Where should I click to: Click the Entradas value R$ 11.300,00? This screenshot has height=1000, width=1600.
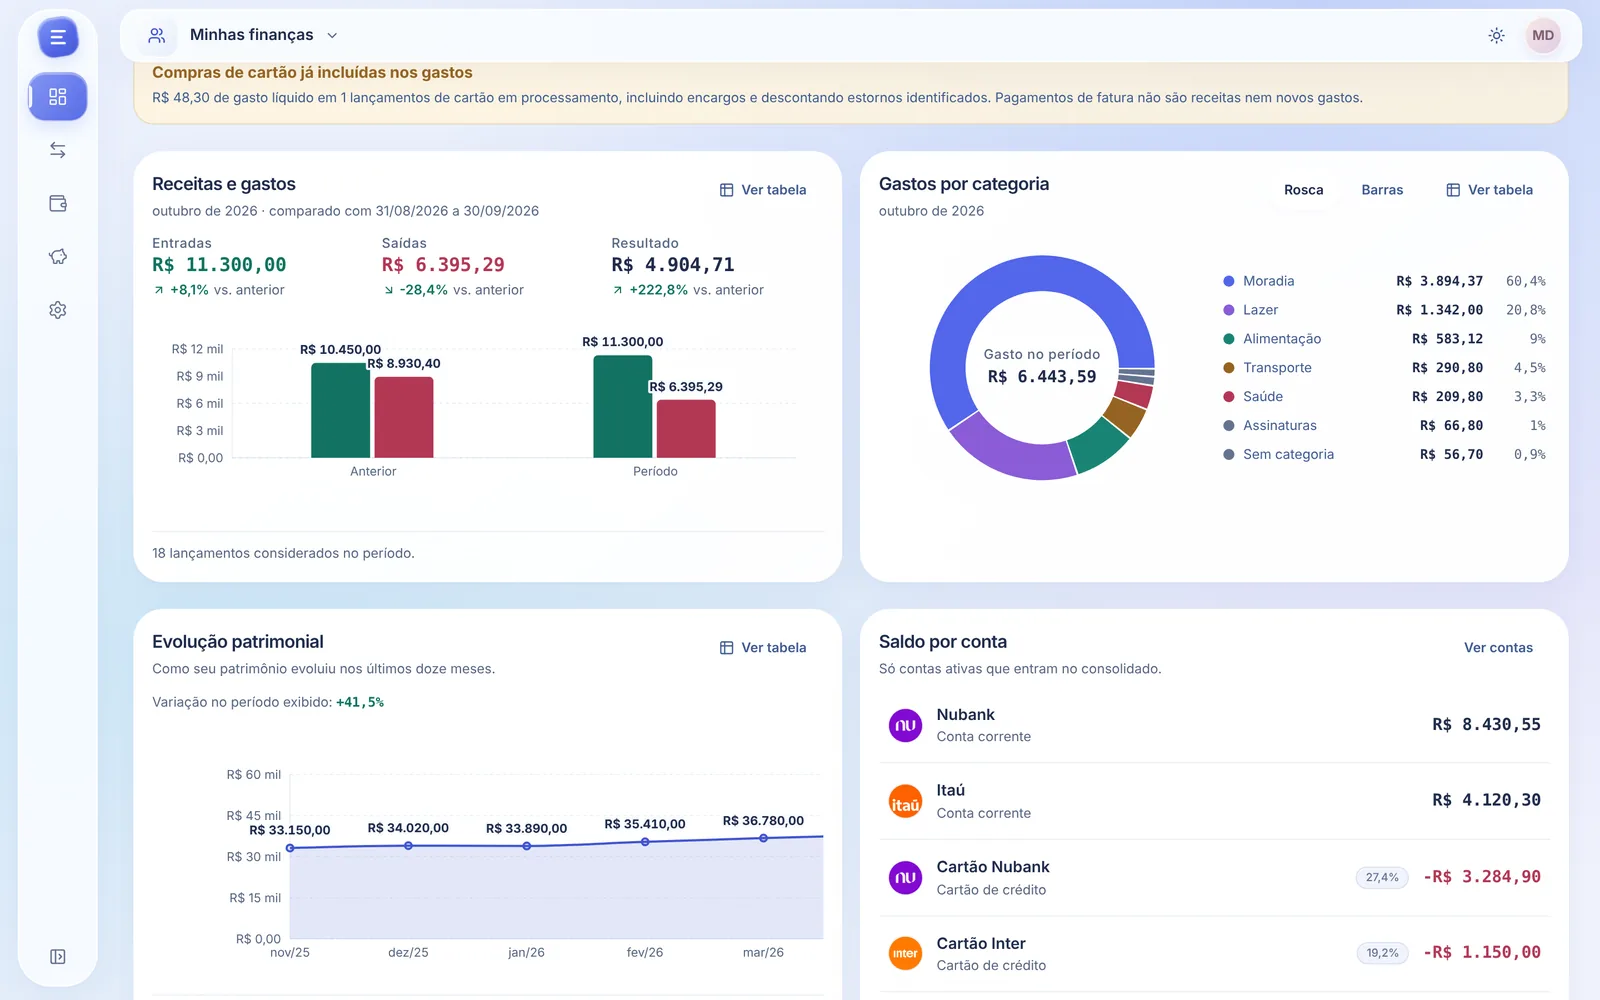[x=219, y=265]
